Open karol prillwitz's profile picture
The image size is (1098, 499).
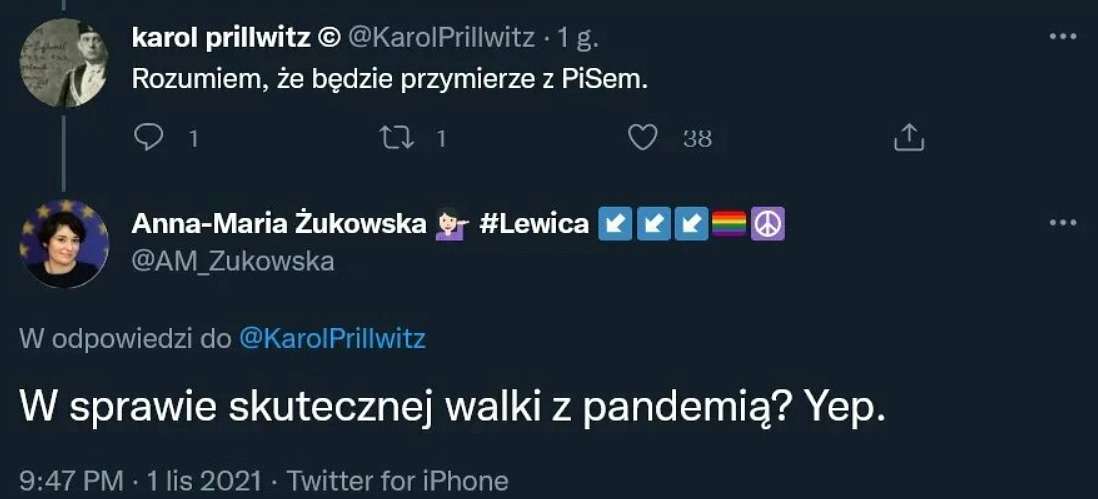click(64, 63)
